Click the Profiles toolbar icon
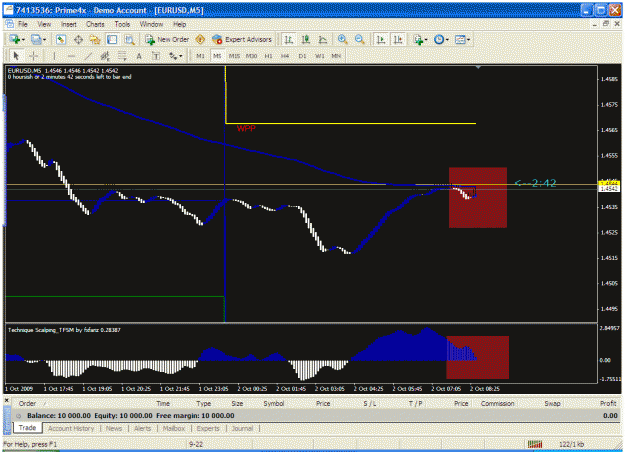This screenshot has height=452, width=625. (36, 39)
